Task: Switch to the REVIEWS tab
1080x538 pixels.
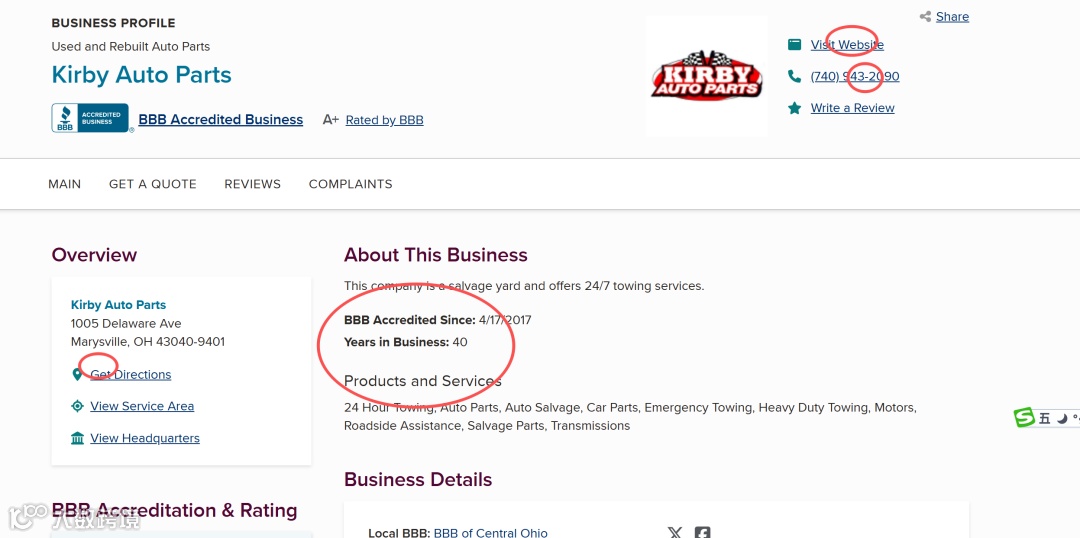Action: [253, 184]
